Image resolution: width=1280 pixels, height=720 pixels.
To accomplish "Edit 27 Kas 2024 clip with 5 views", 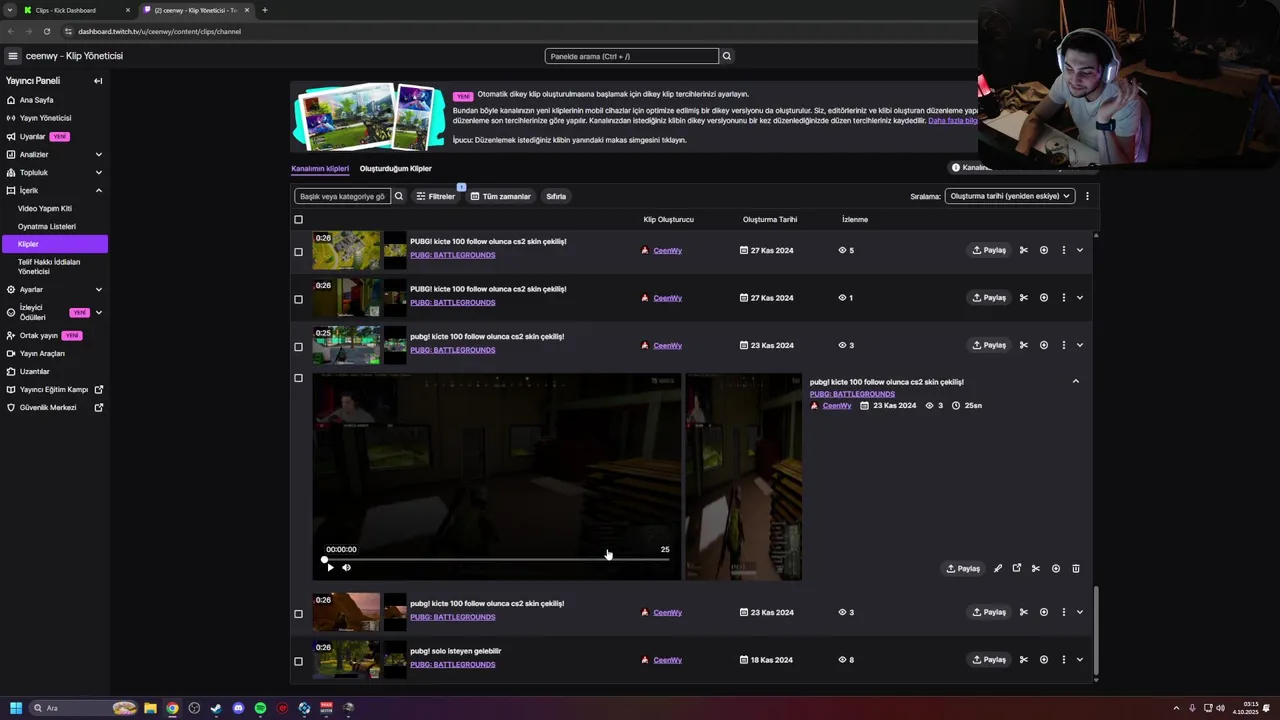I will click(x=1024, y=250).
